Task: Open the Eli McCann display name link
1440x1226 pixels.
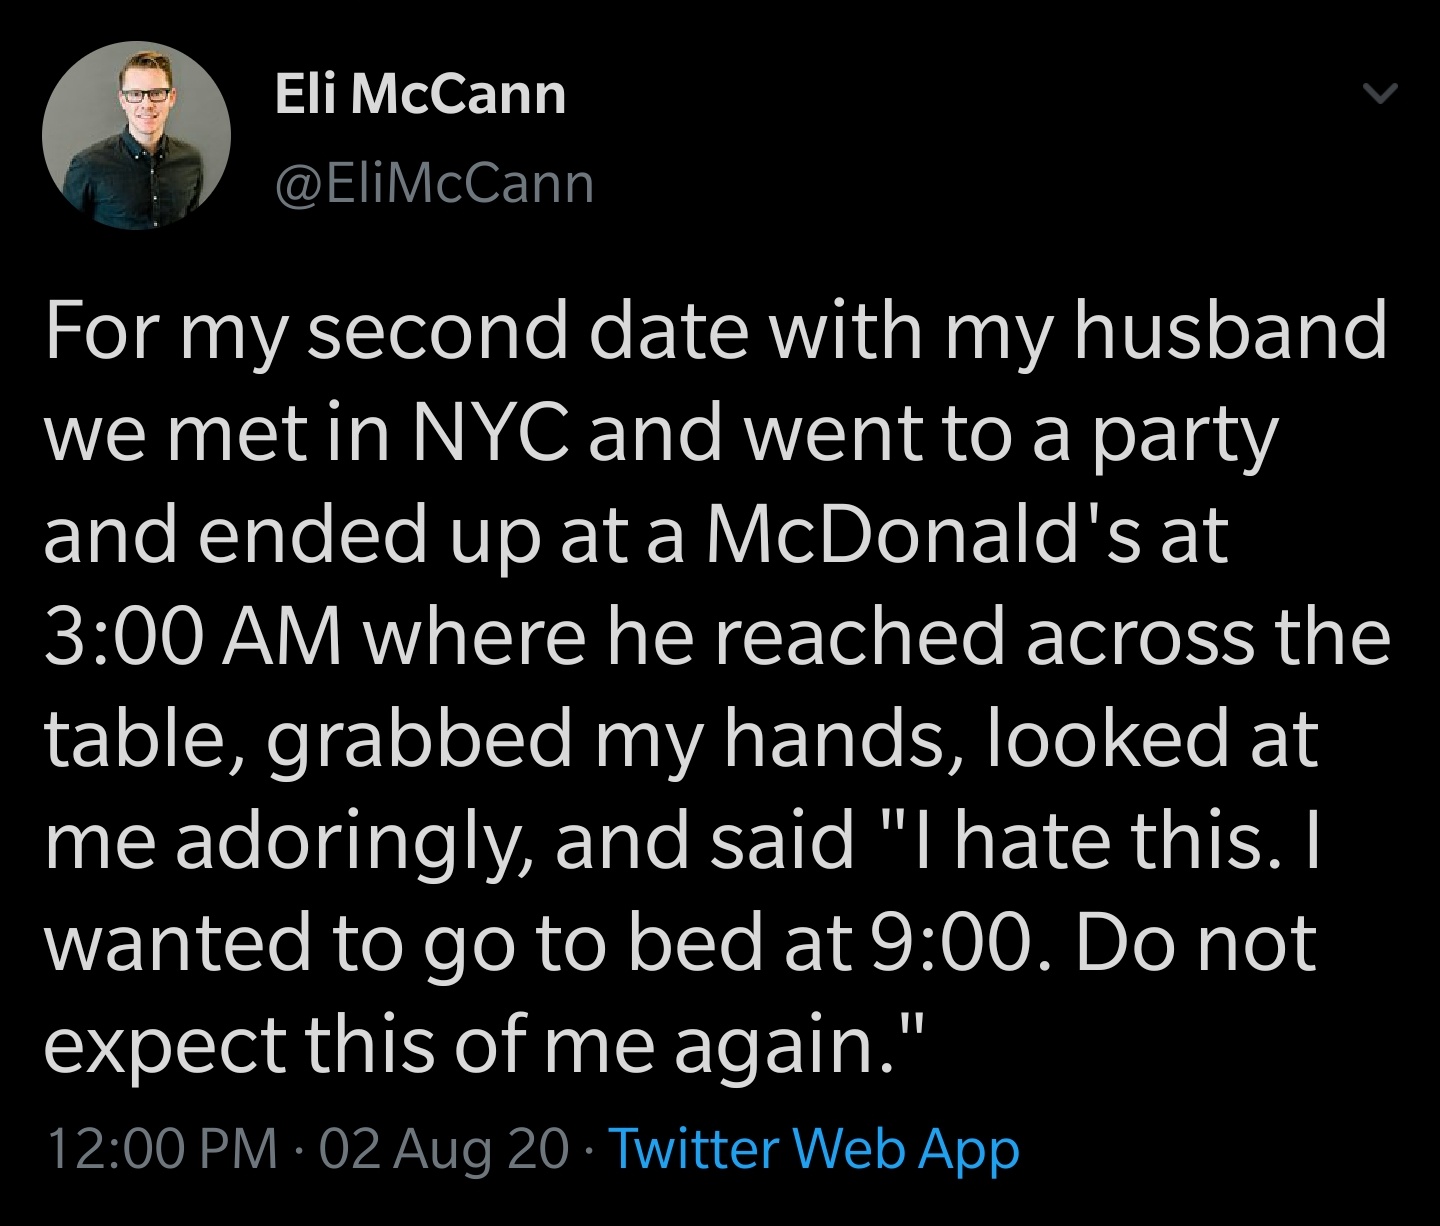Action: [x=420, y=95]
